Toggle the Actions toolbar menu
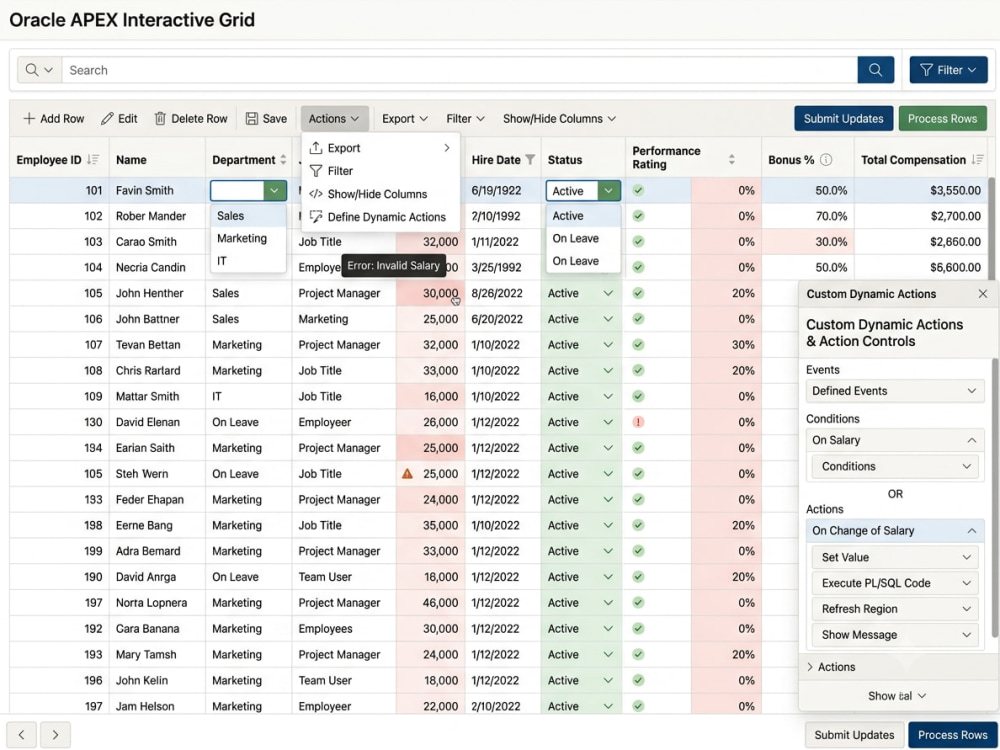 tap(334, 119)
